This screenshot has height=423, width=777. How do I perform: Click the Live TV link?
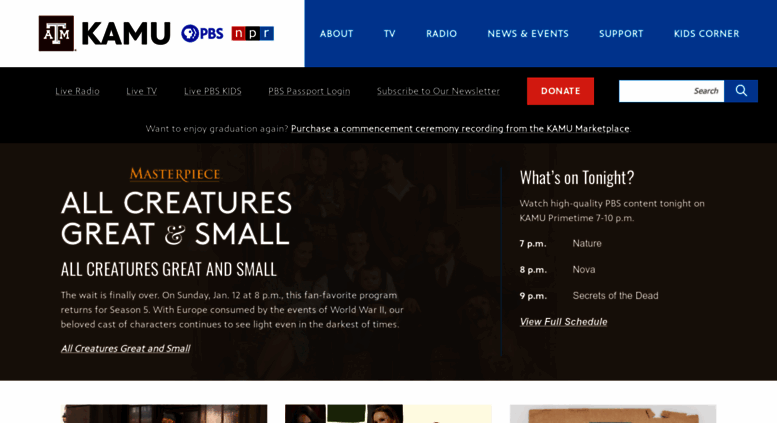(x=141, y=91)
